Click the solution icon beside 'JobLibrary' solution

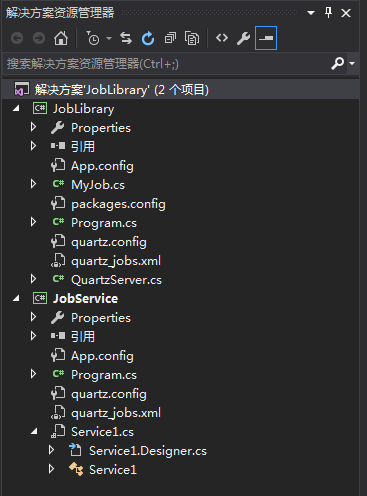coord(22,89)
